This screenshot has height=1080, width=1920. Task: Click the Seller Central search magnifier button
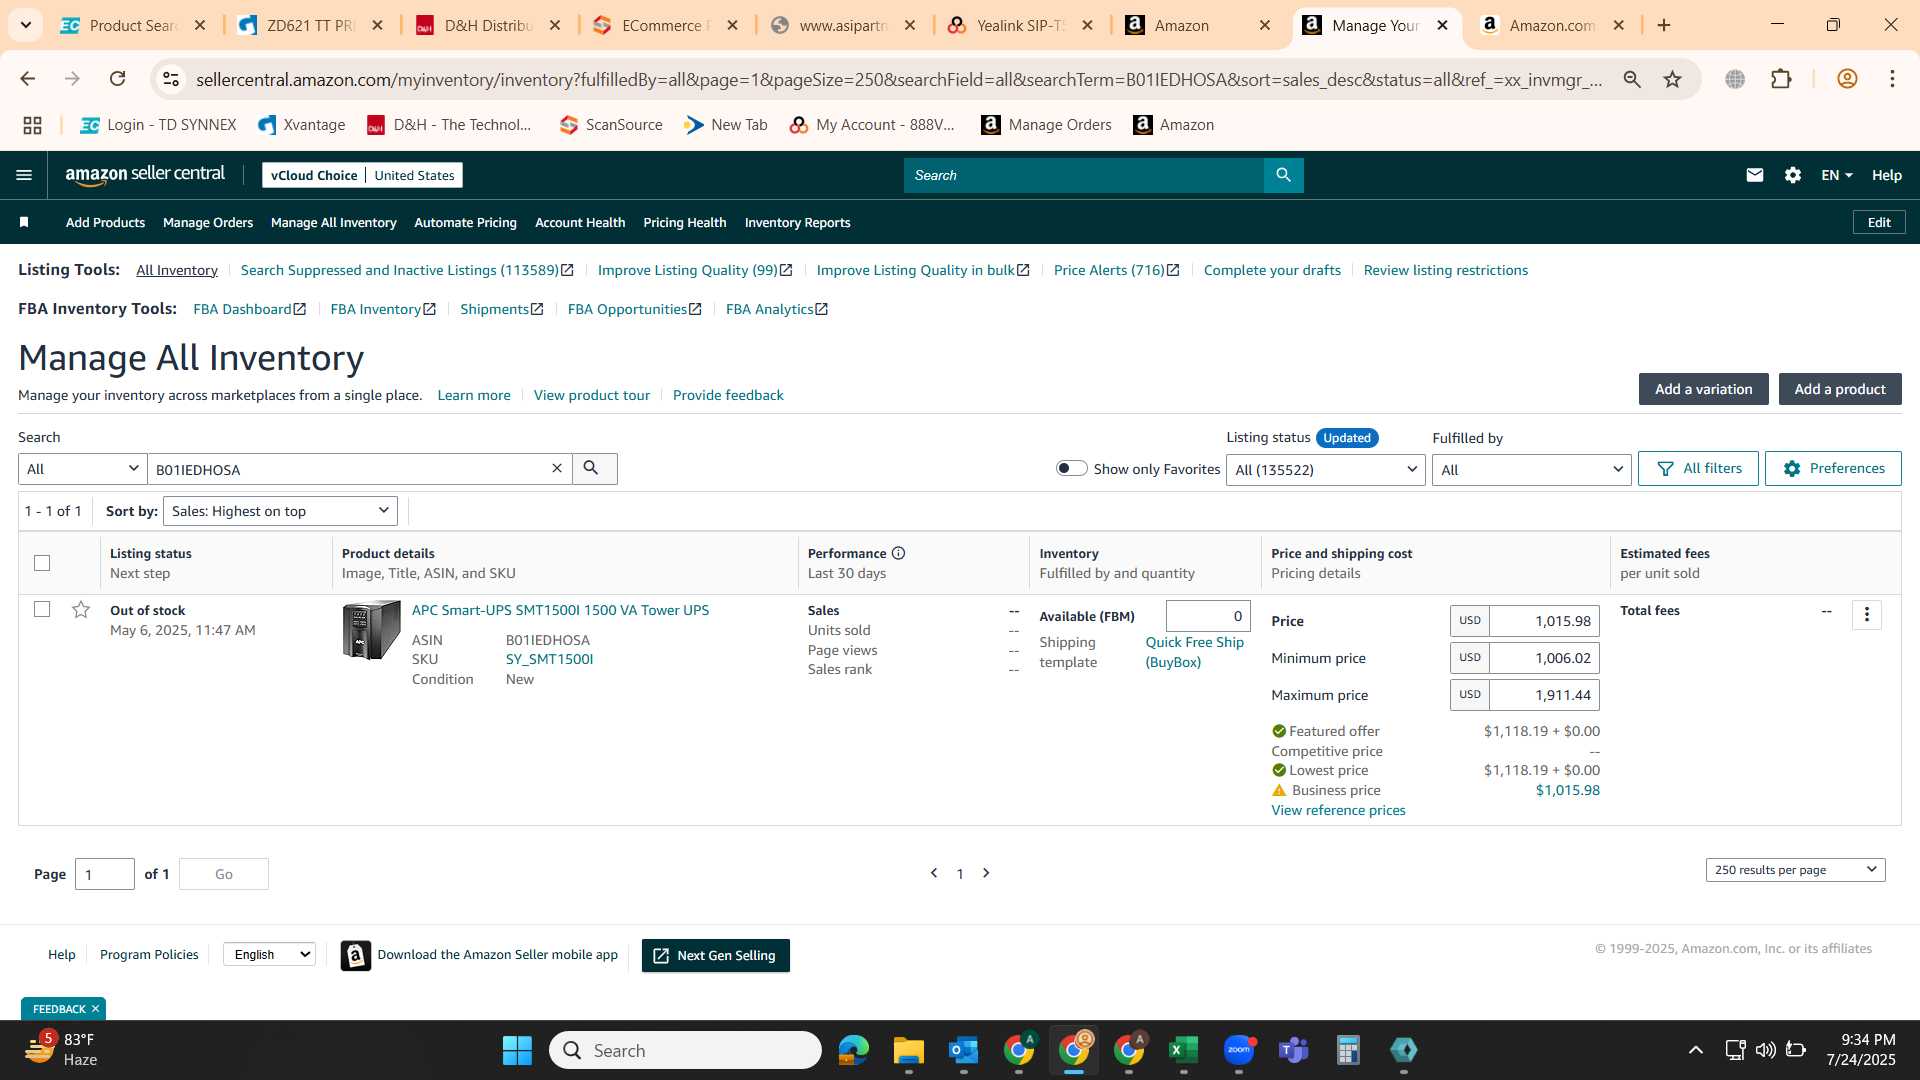(1283, 175)
